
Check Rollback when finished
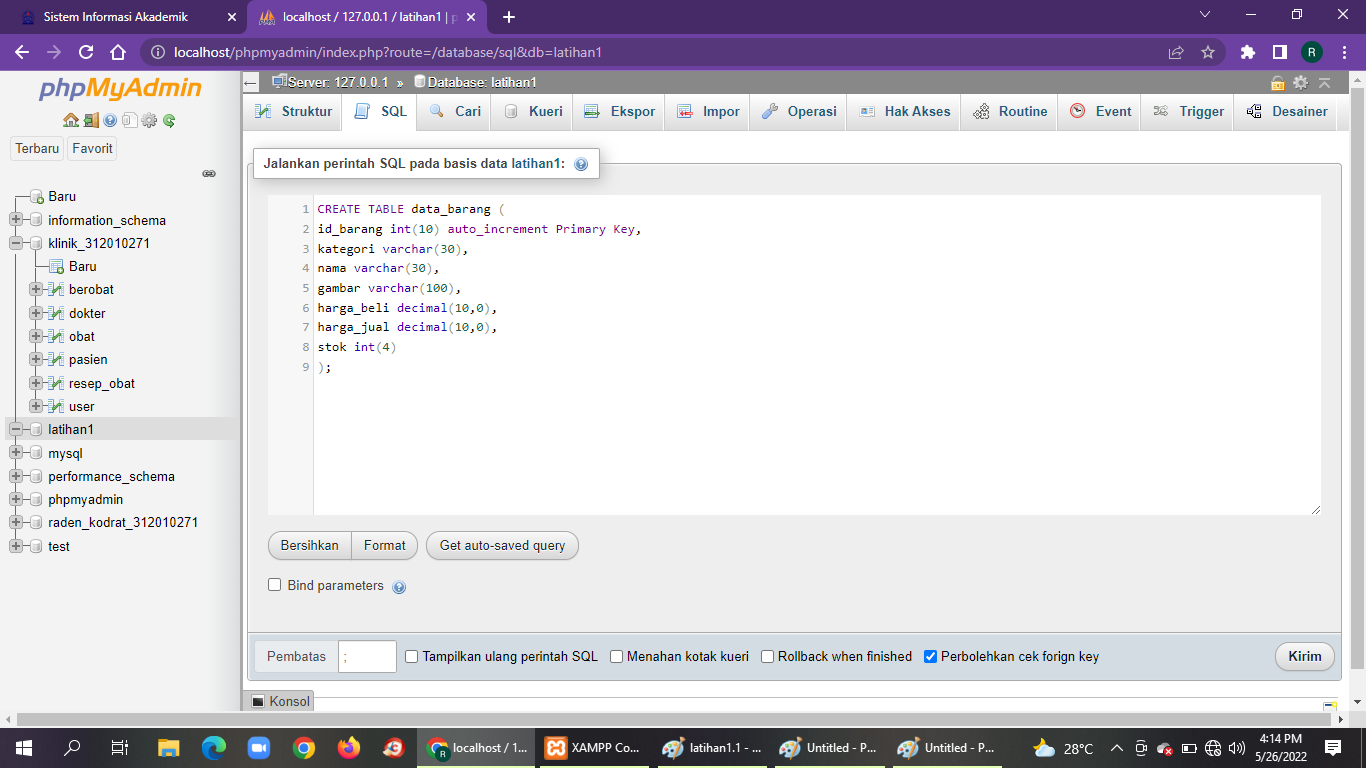766,657
